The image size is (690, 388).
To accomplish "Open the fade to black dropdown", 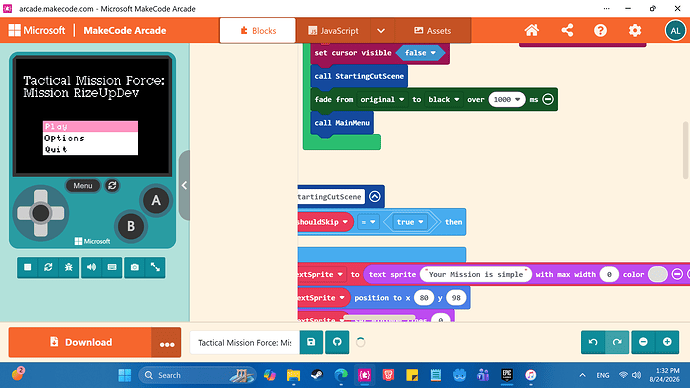I will [x=444, y=99].
